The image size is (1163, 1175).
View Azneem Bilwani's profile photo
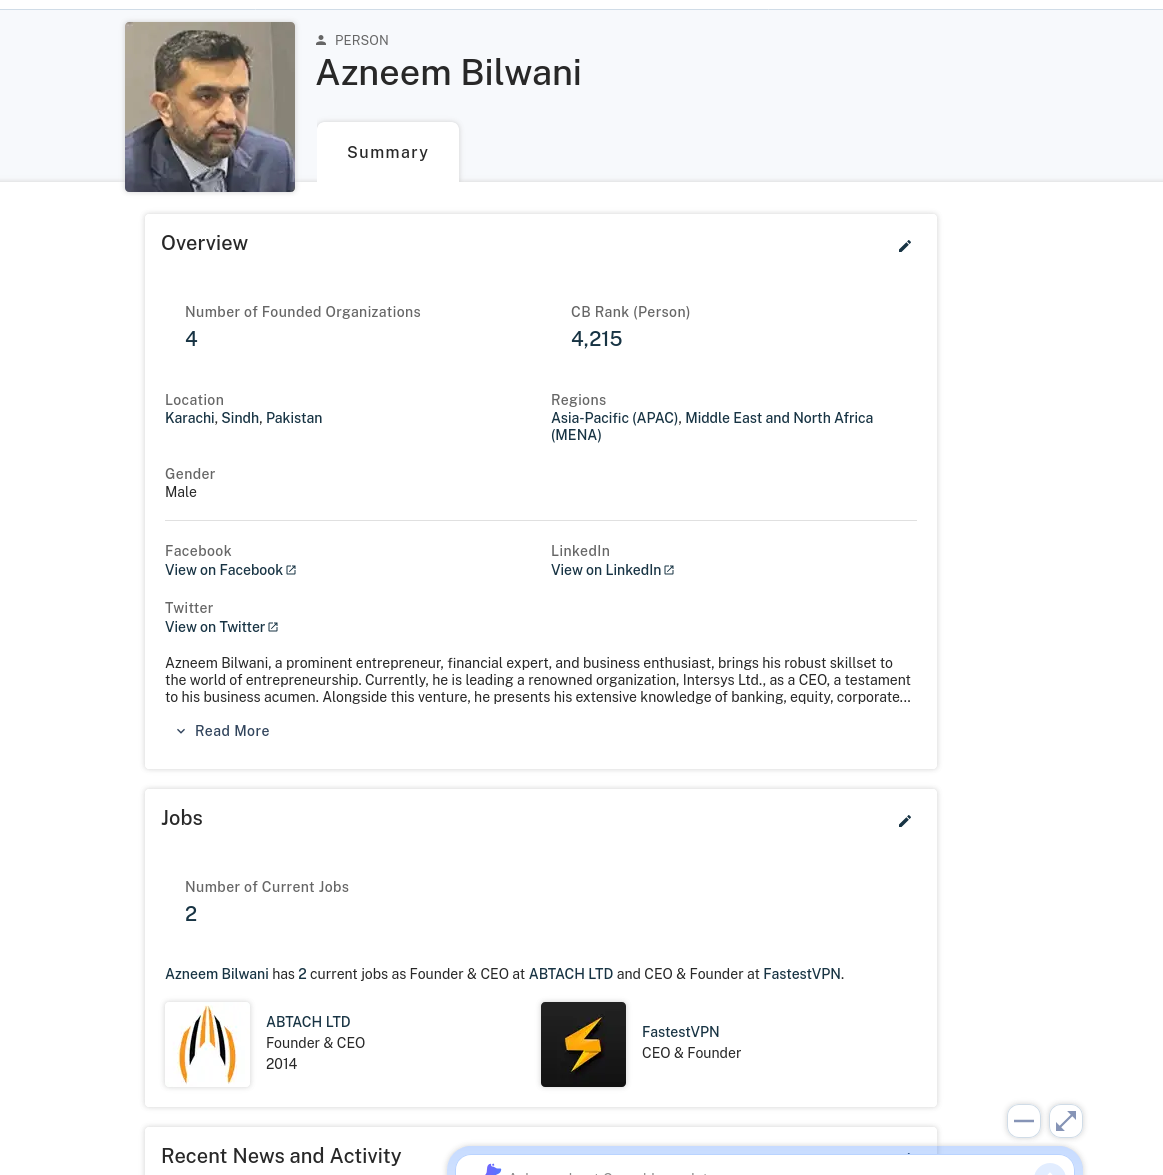coord(210,107)
